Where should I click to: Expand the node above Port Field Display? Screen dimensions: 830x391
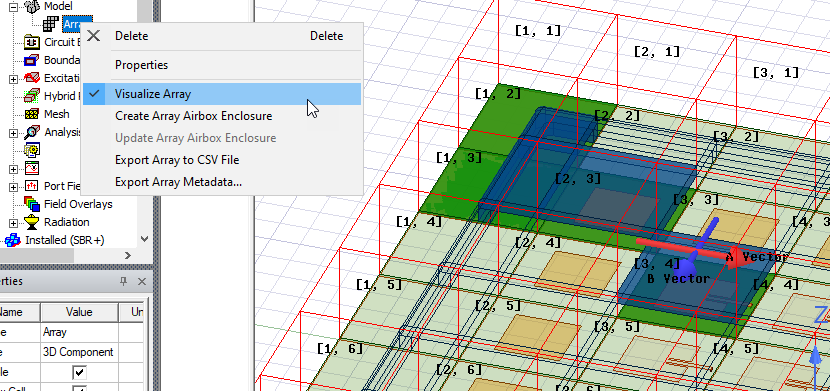tap(14, 169)
